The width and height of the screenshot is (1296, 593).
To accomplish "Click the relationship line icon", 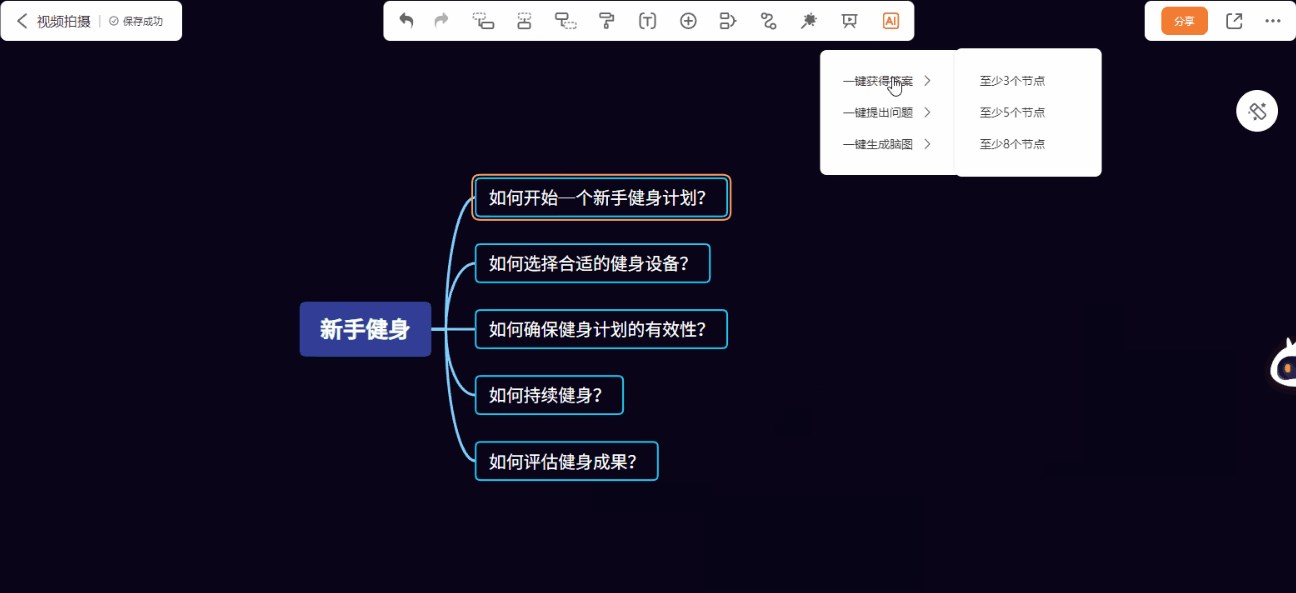I will click(x=768, y=21).
